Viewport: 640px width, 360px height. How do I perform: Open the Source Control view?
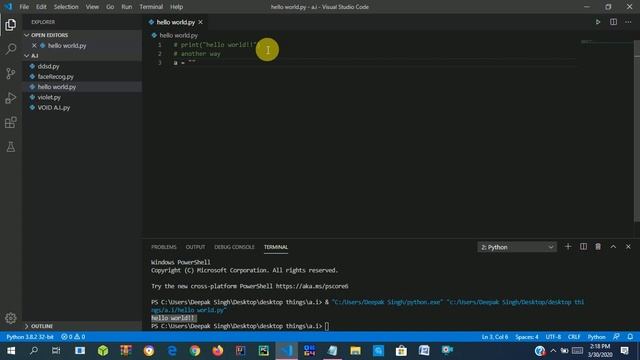coord(11,73)
